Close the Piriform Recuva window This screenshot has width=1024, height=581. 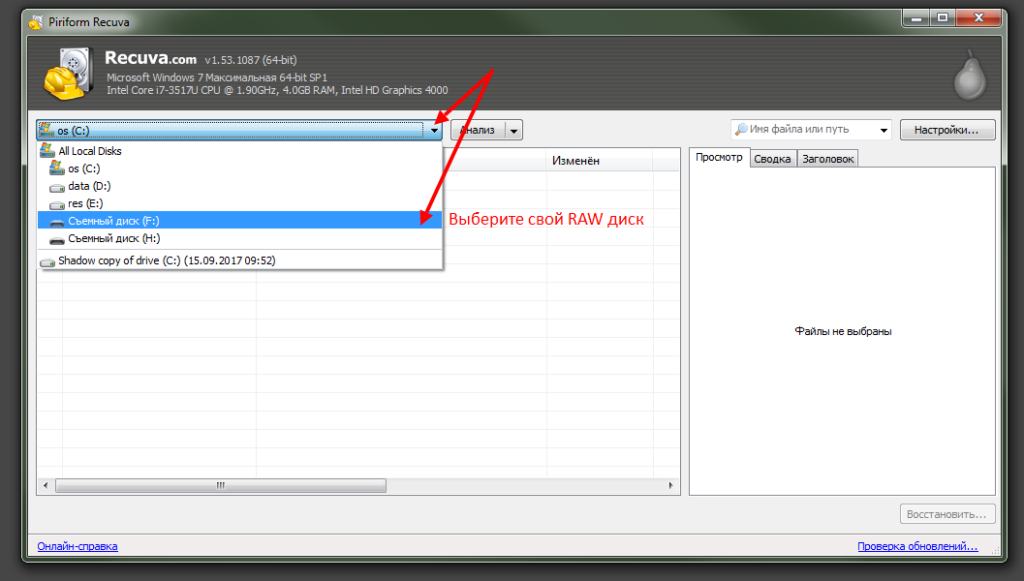pyautogui.click(x=978, y=18)
